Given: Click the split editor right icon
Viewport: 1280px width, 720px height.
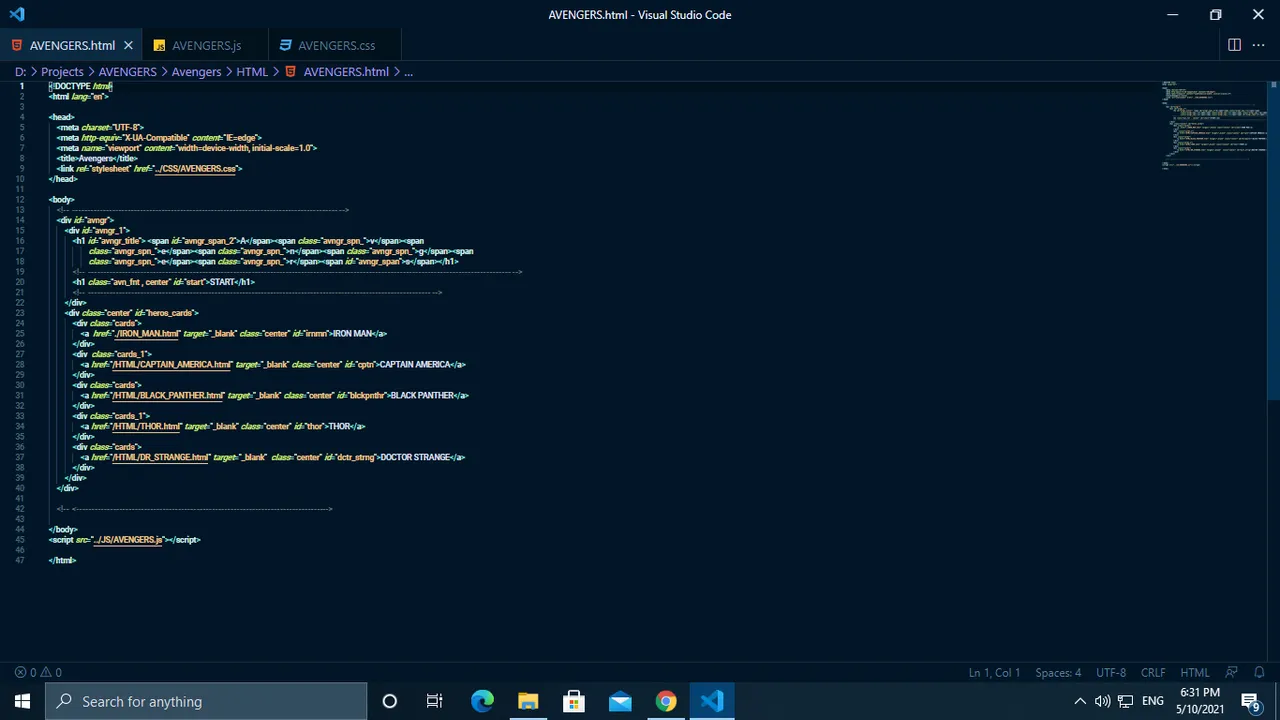Looking at the screenshot, I should click(x=1234, y=45).
